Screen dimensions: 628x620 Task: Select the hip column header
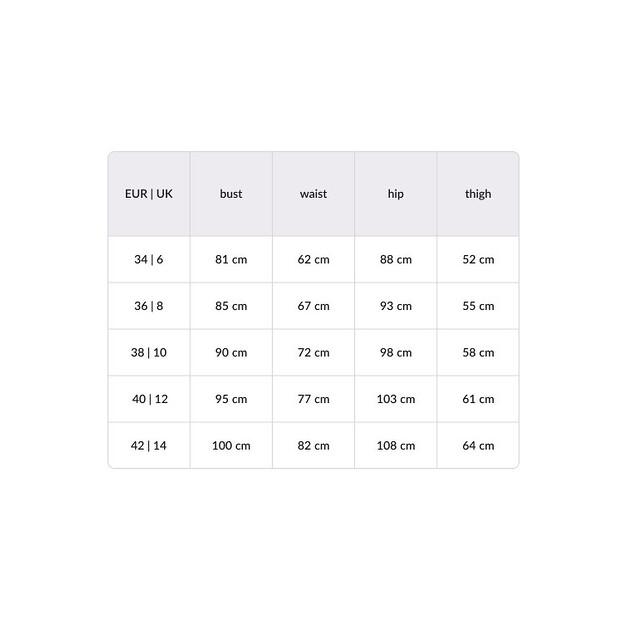pyautogui.click(x=396, y=194)
